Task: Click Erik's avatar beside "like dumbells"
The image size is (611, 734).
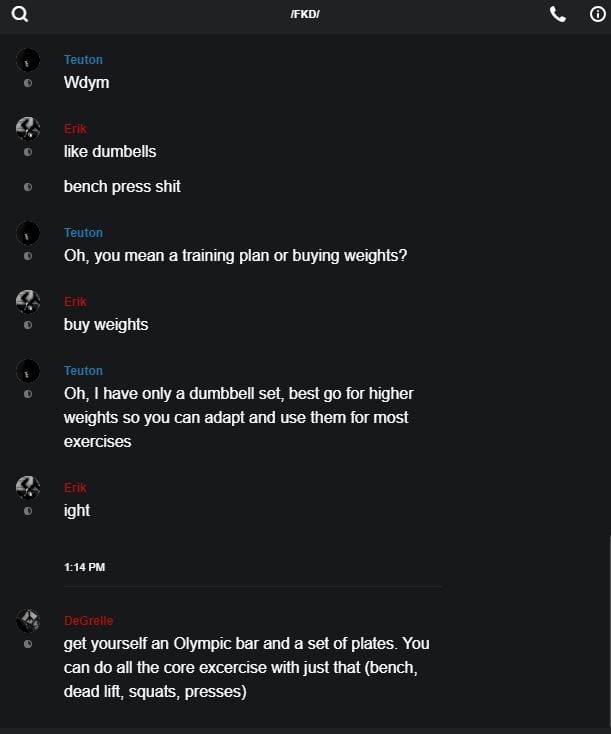Action: (x=28, y=128)
